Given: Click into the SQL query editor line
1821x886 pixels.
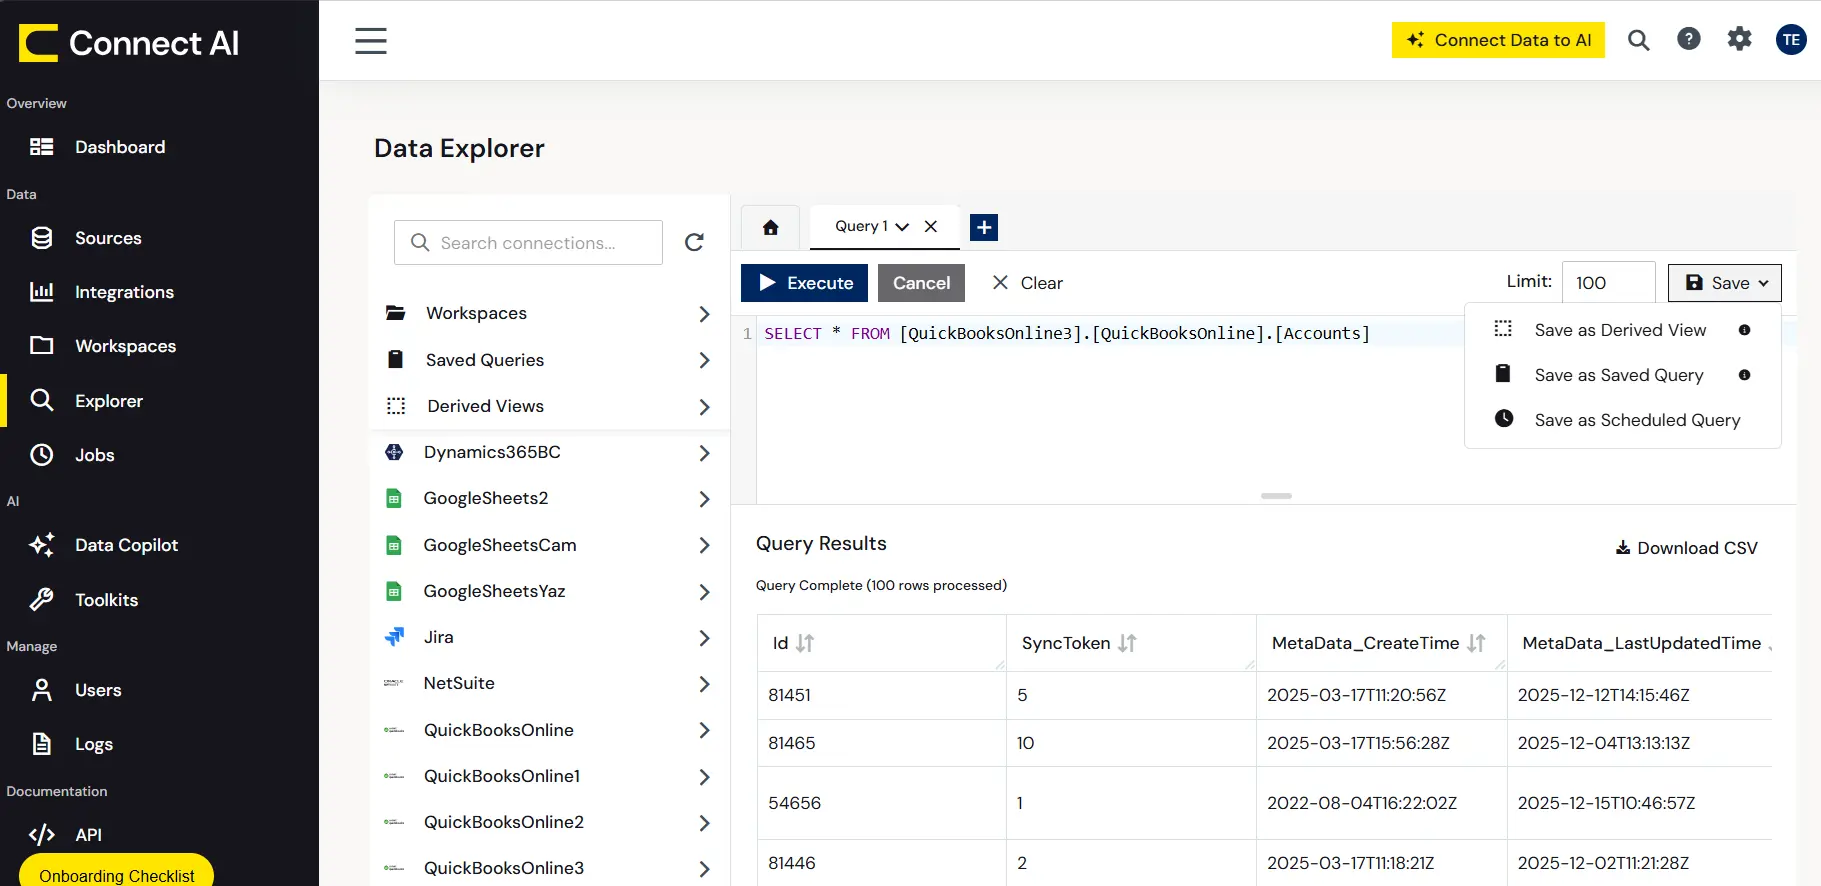Looking at the screenshot, I should (x=1067, y=333).
